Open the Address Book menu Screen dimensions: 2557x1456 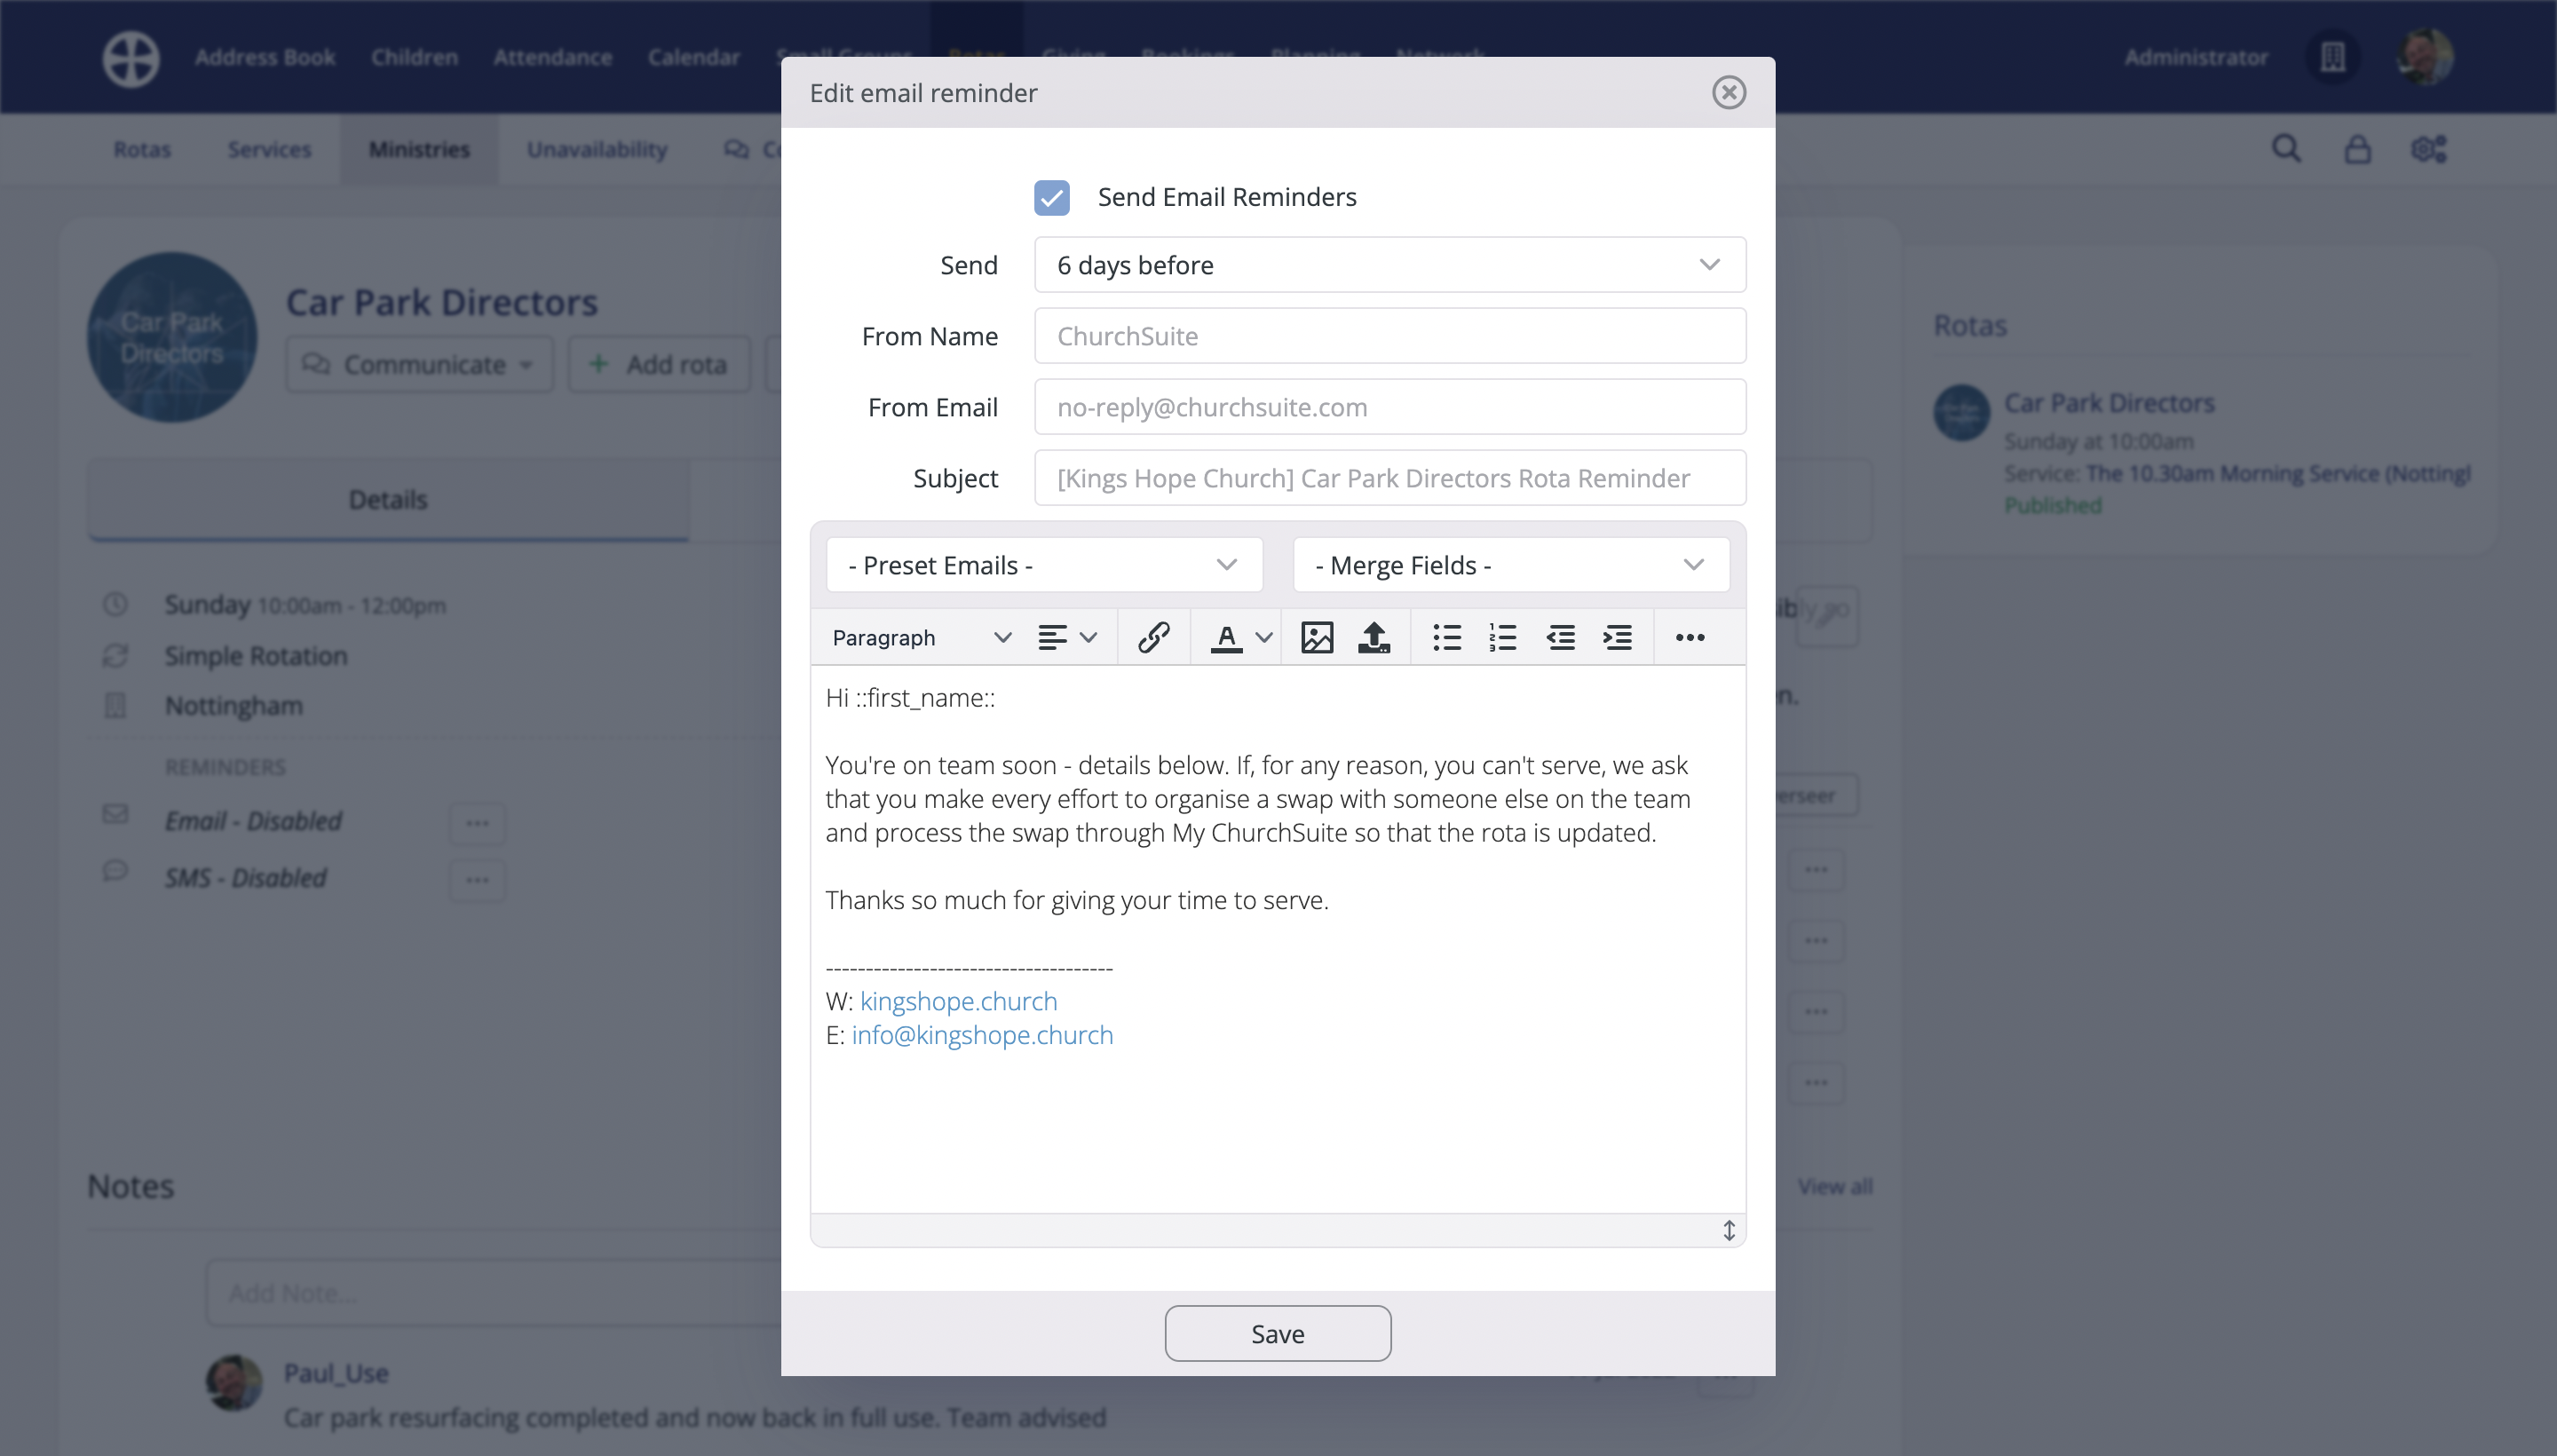(264, 57)
